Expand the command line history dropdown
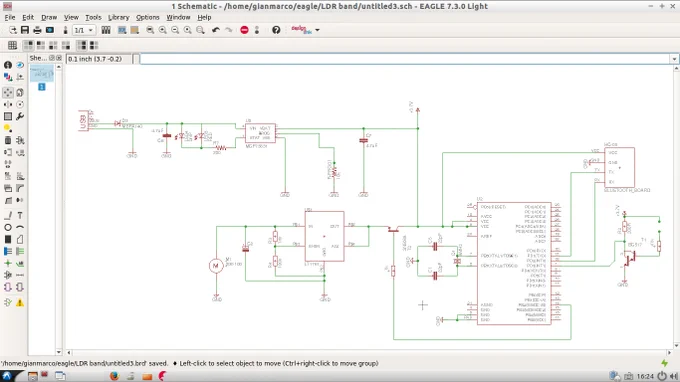This screenshot has width=680, height=382. pyautogui.click(x=674, y=59)
